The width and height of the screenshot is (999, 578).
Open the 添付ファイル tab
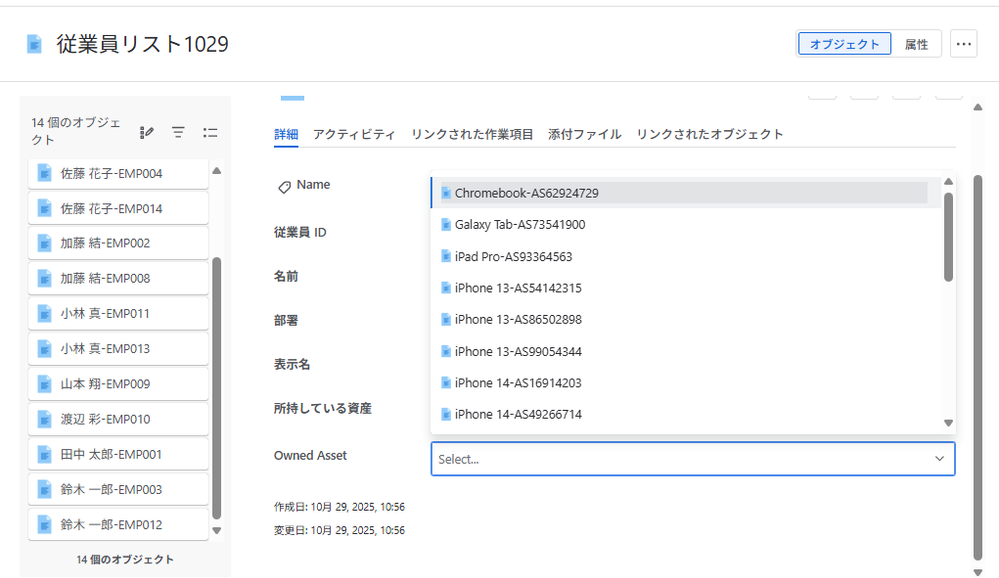point(584,133)
